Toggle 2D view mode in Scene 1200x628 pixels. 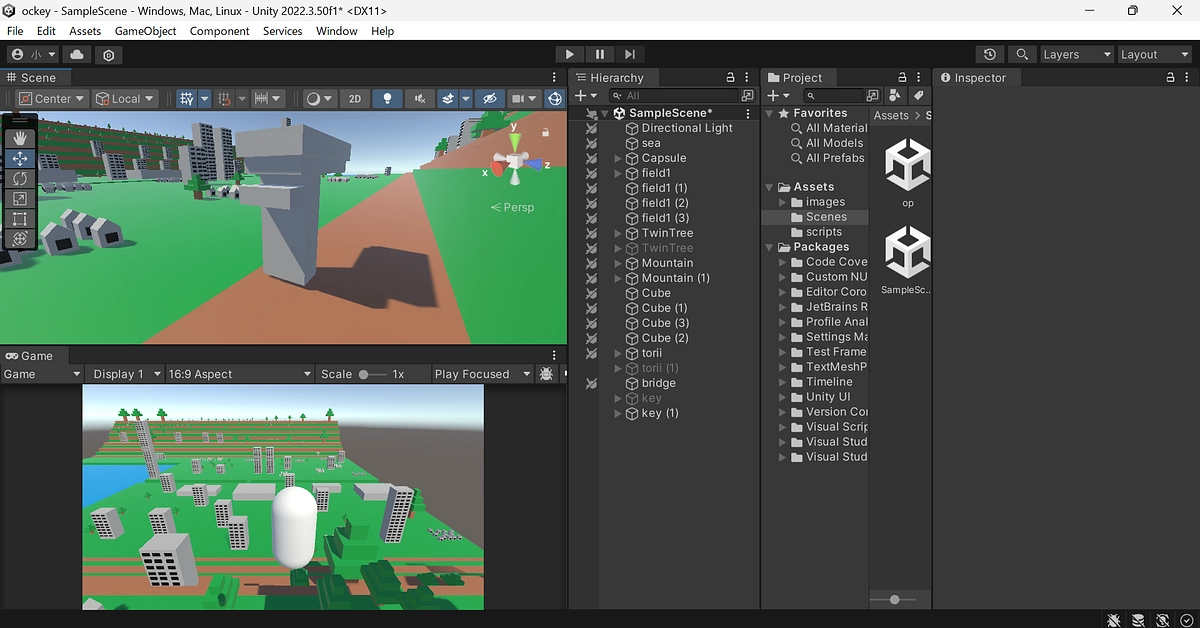[354, 98]
